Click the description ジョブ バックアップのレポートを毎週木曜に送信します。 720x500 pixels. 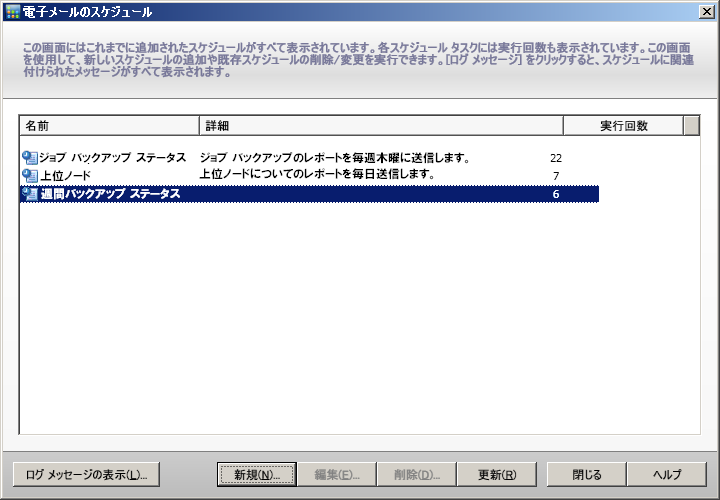click(x=335, y=158)
